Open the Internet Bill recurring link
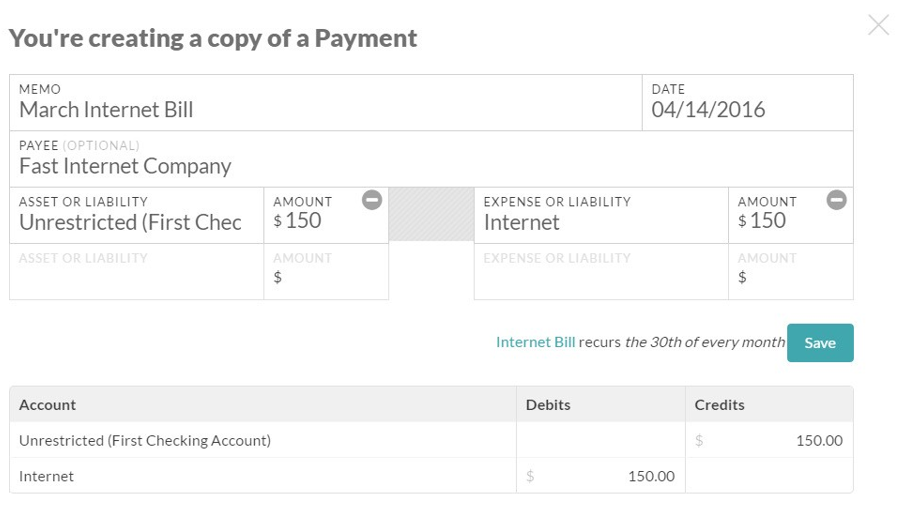 click(535, 342)
